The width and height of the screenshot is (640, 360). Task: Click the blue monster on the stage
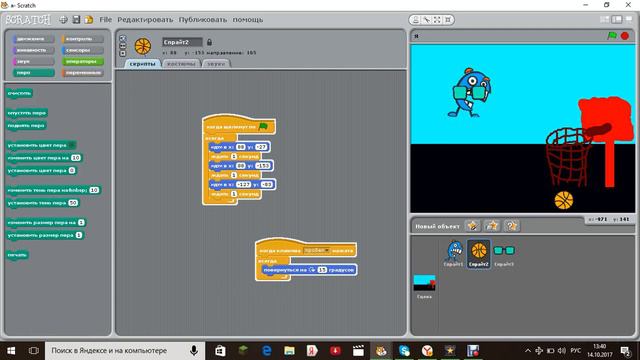coord(469,93)
